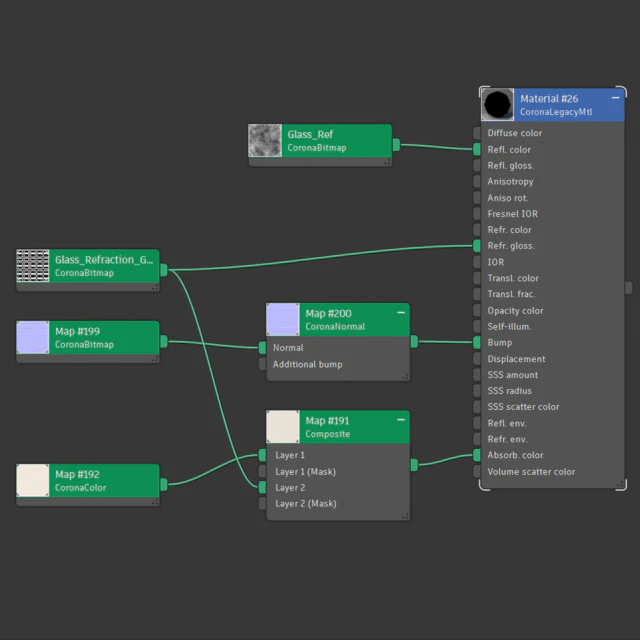The image size is (640, 640).
Task: Click the Additional bump input socket
Action: coord(262,364)
